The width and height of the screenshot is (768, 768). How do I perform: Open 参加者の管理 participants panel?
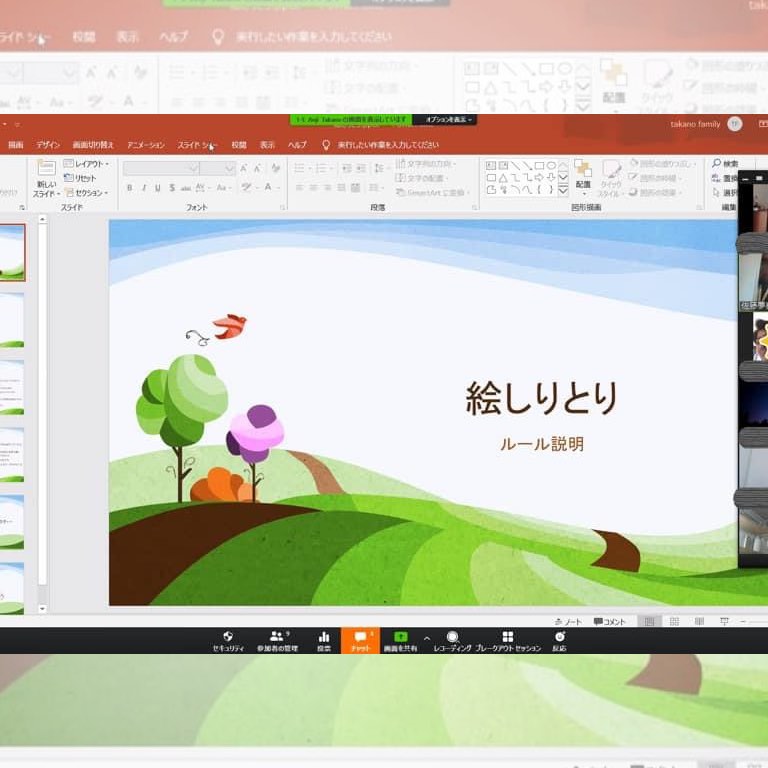click(277, 641)
